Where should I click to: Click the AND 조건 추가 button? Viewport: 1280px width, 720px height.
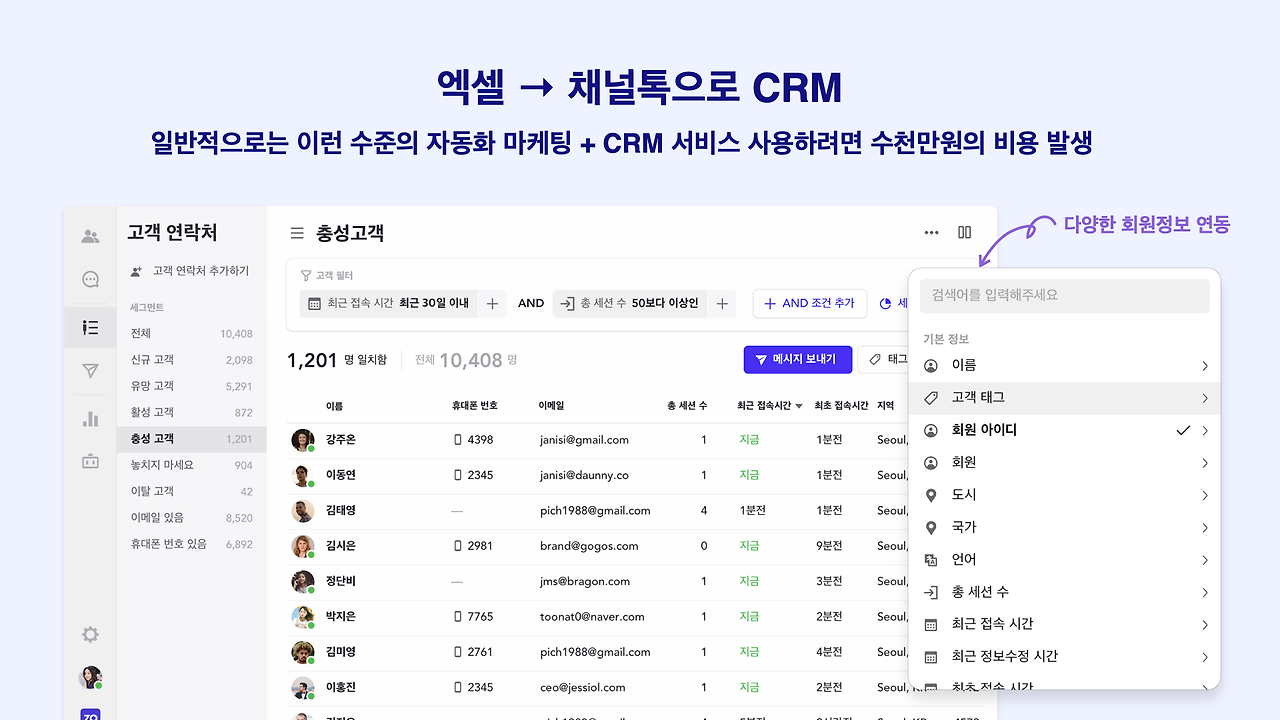809,303
